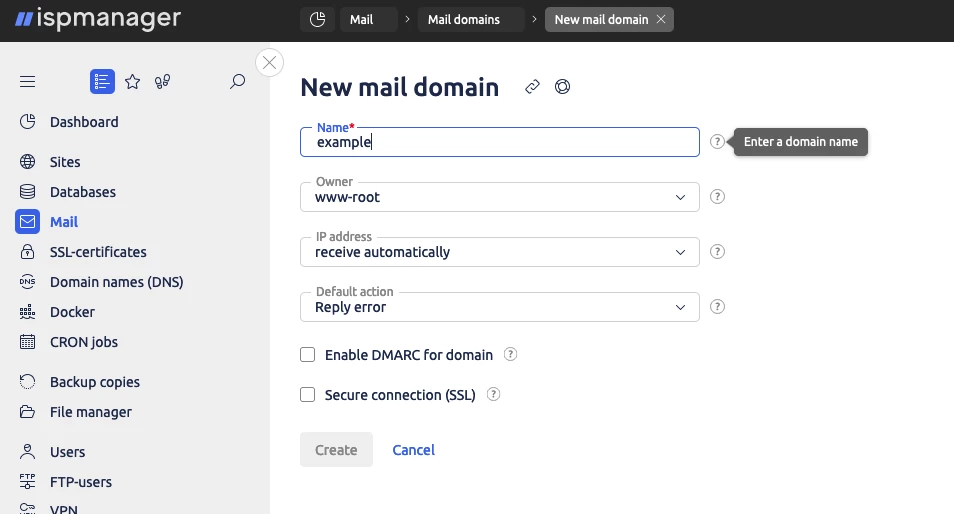Click the Sites globe icon
Screen dimensions: 954x514
[x=27, y=162]
